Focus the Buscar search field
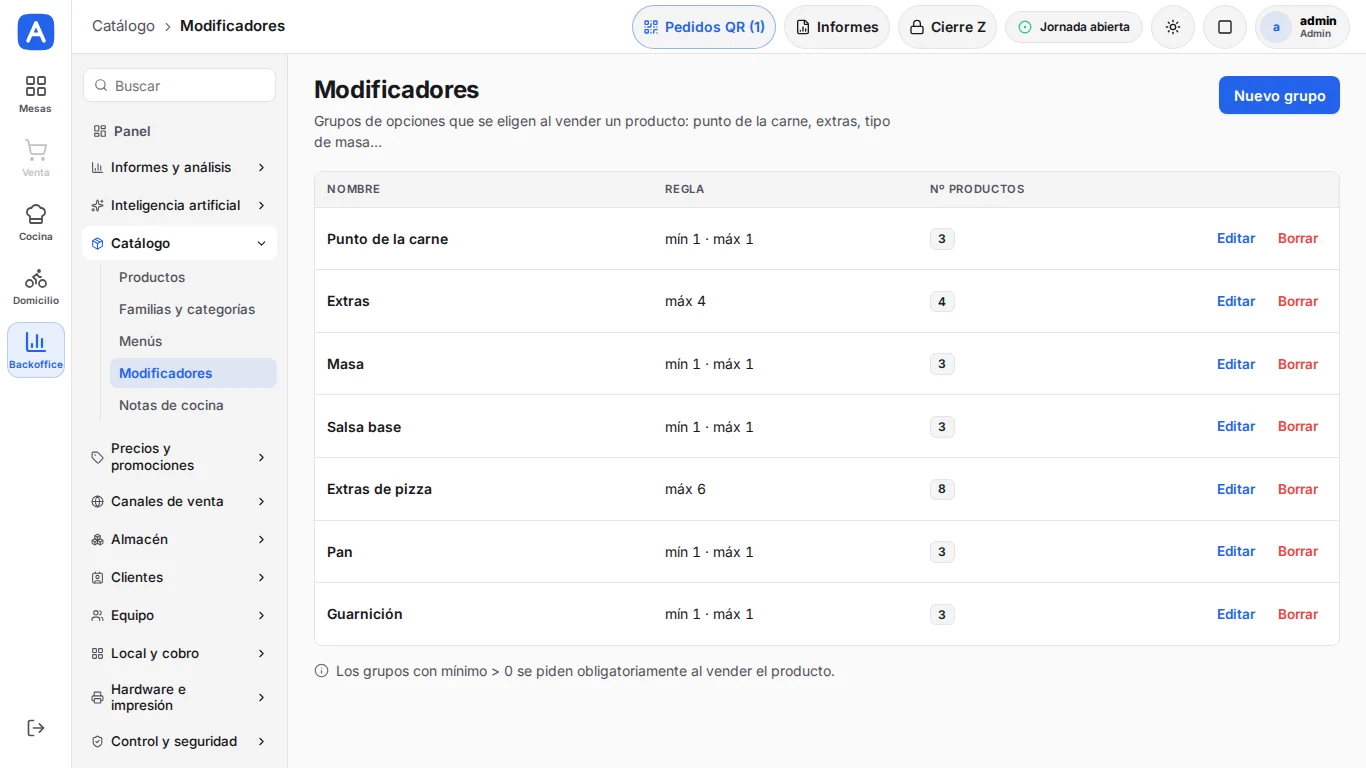 pos(179,85)
